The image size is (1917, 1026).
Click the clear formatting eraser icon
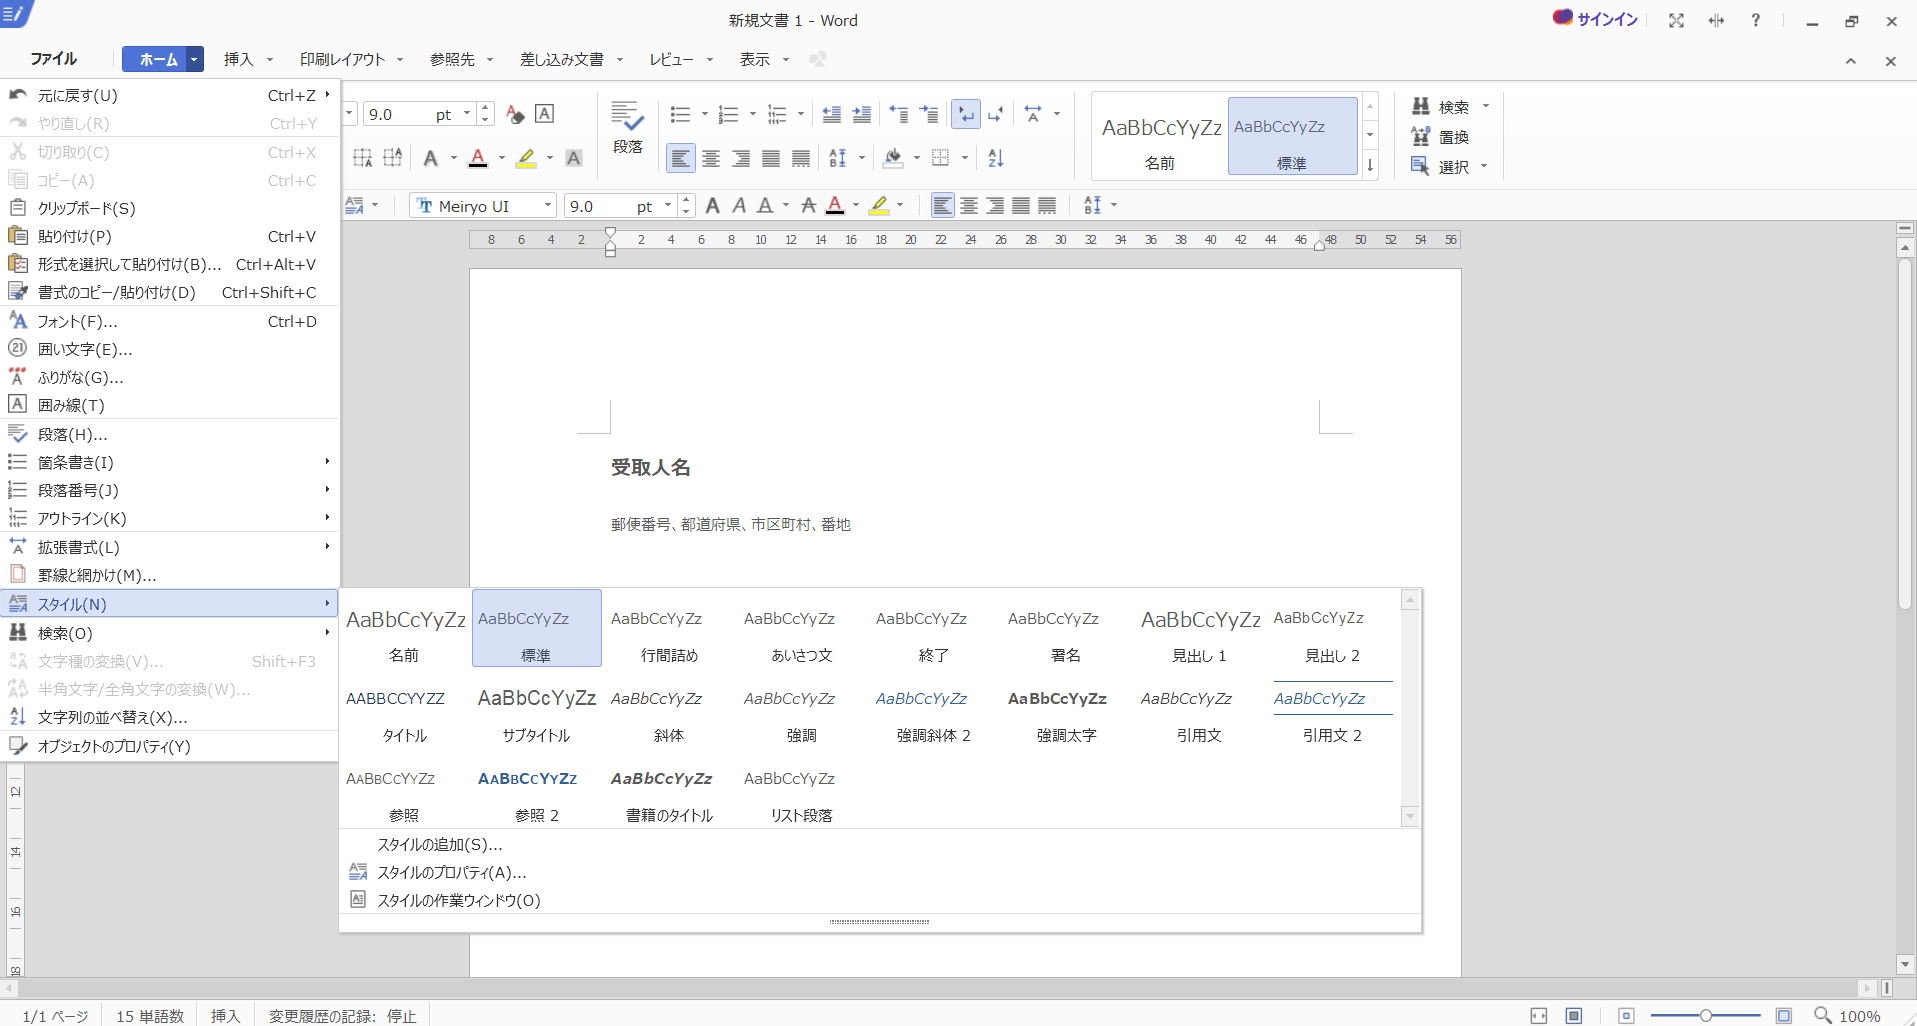pyautogui.click(x=515, y=114)
